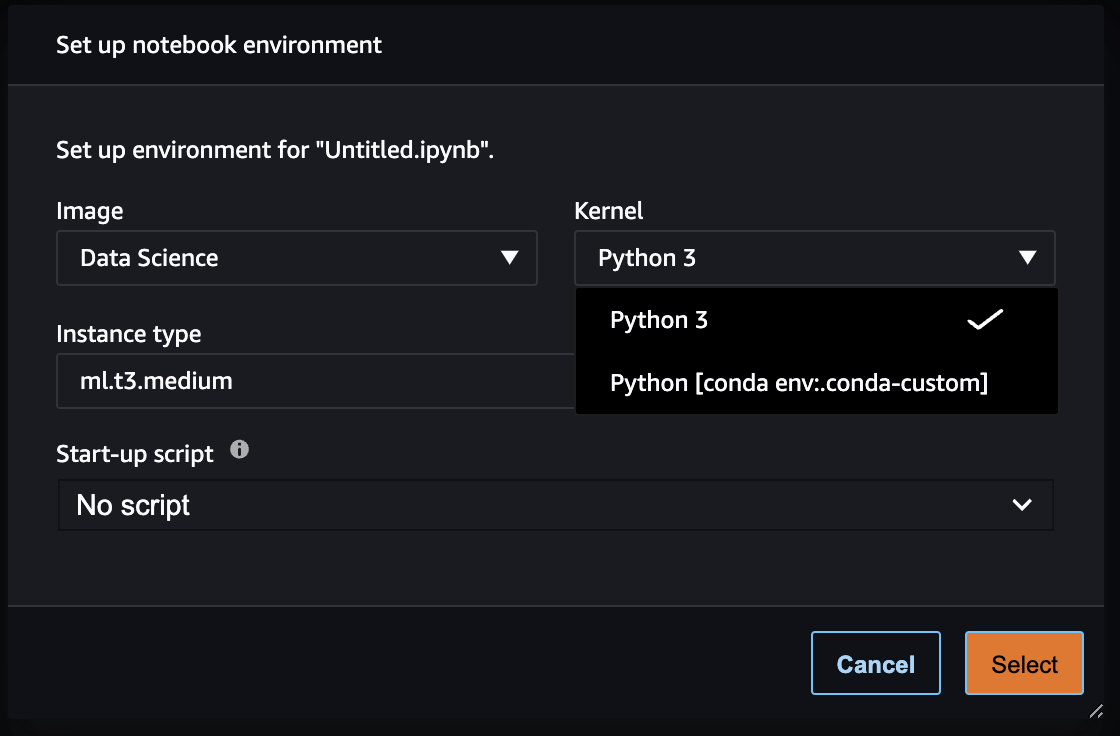The width and height of the screenshot is (1120, 736).
Task: Click the Kernel field label
Action: click(609, 211)
